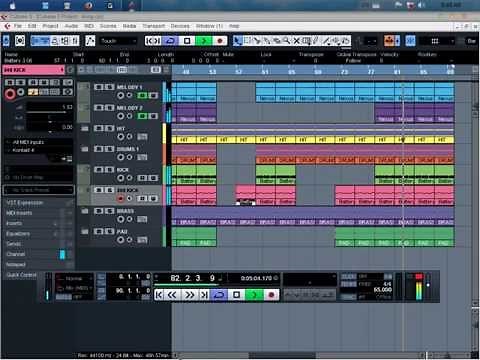Open the All MIDI Inputs routing dropdown
Screen dimensions: 480x360
point(39,142)
